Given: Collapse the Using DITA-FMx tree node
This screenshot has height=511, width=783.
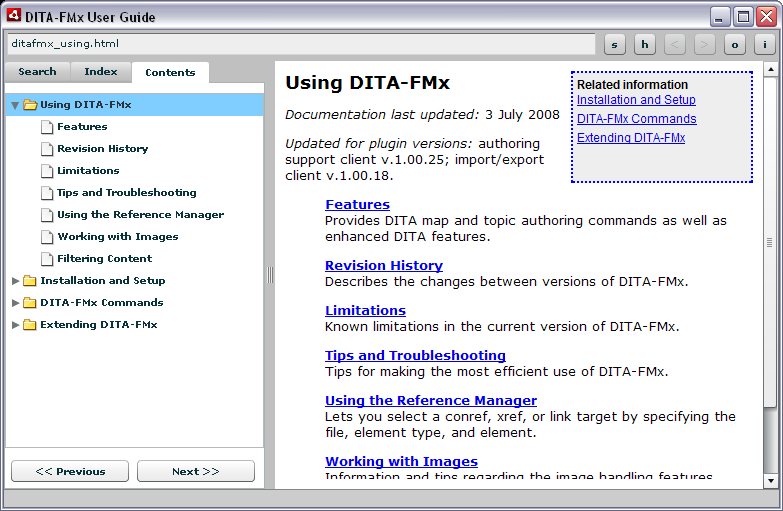Looking at the screenshot, I should coord(15,105).
